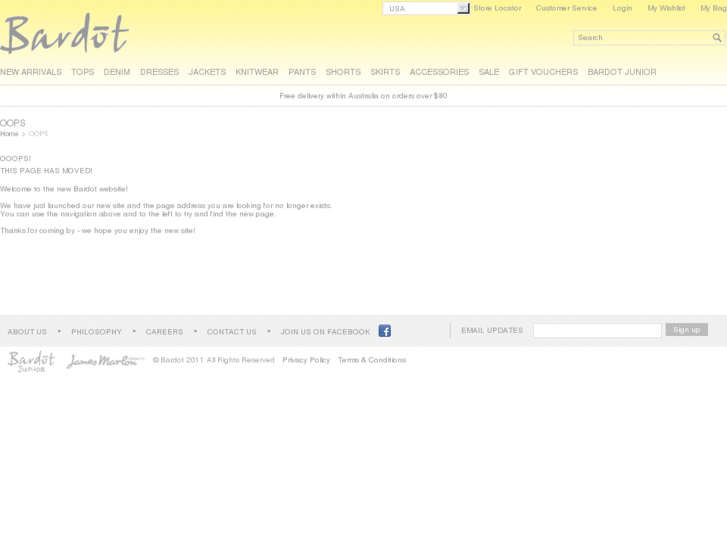Focus the Email Updates input field

(597, 330)
